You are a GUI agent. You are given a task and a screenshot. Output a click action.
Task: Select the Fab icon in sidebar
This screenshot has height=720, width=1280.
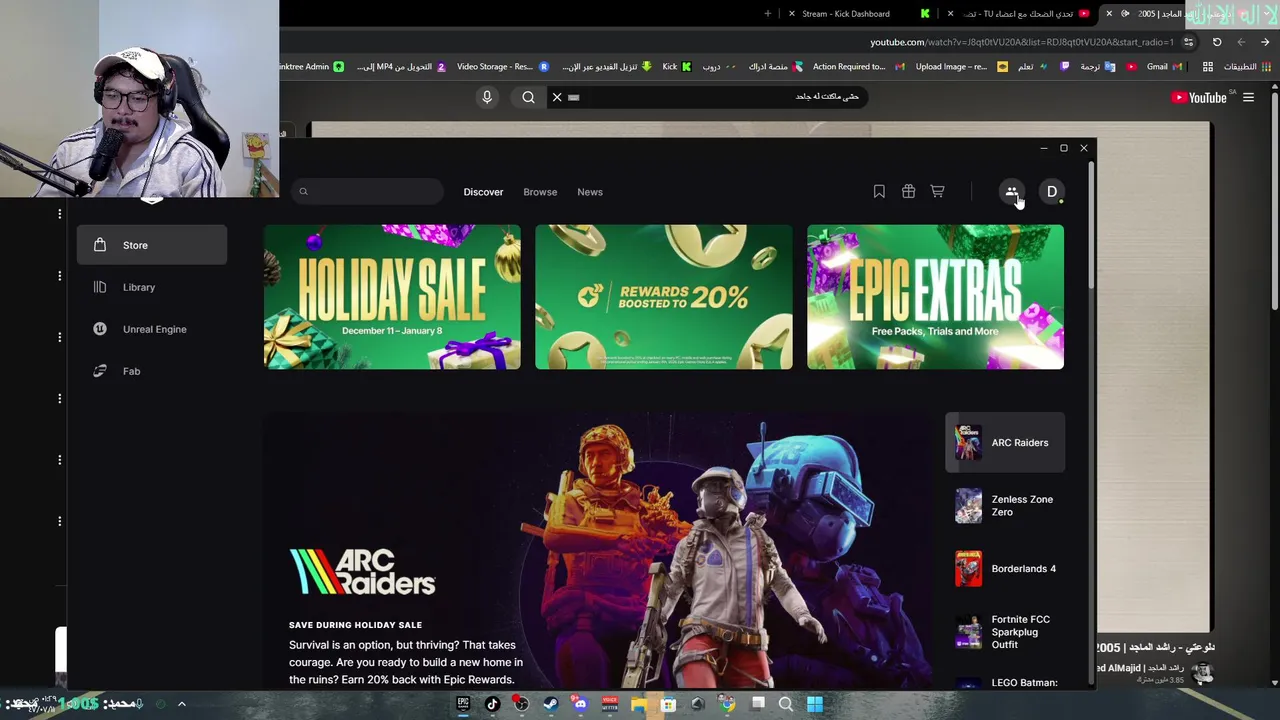click(100, 371)
